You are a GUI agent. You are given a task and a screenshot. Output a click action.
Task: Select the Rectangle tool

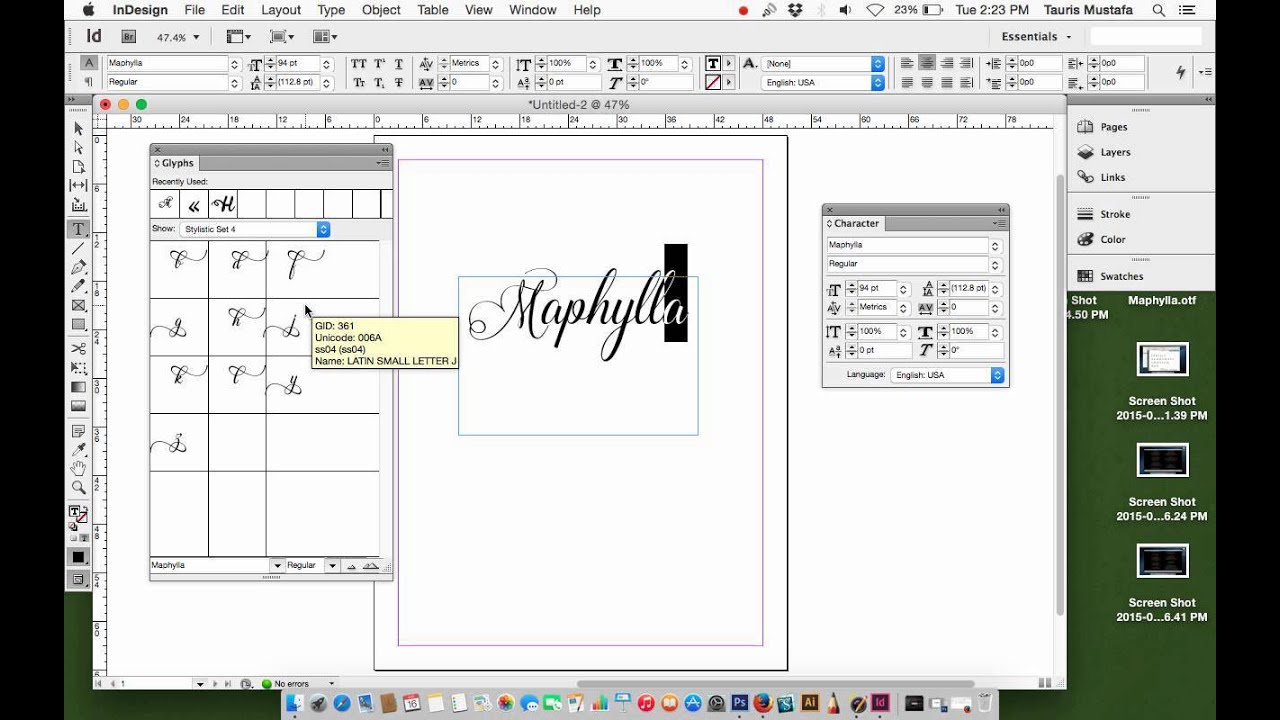pos(79,324)
